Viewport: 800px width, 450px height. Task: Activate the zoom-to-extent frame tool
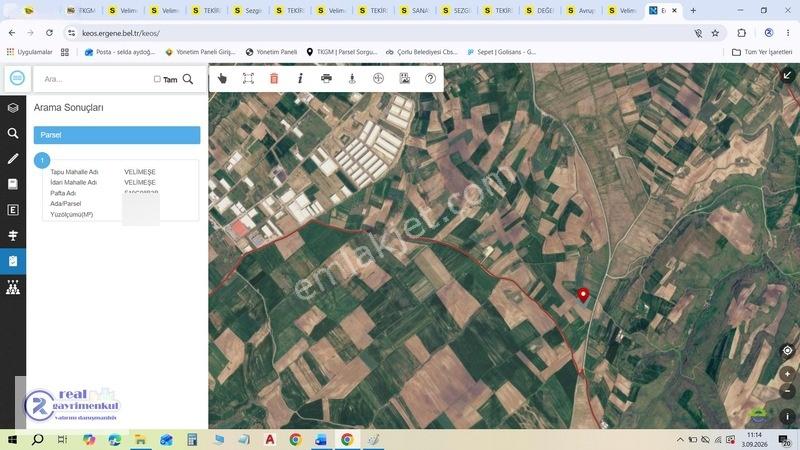248,78
